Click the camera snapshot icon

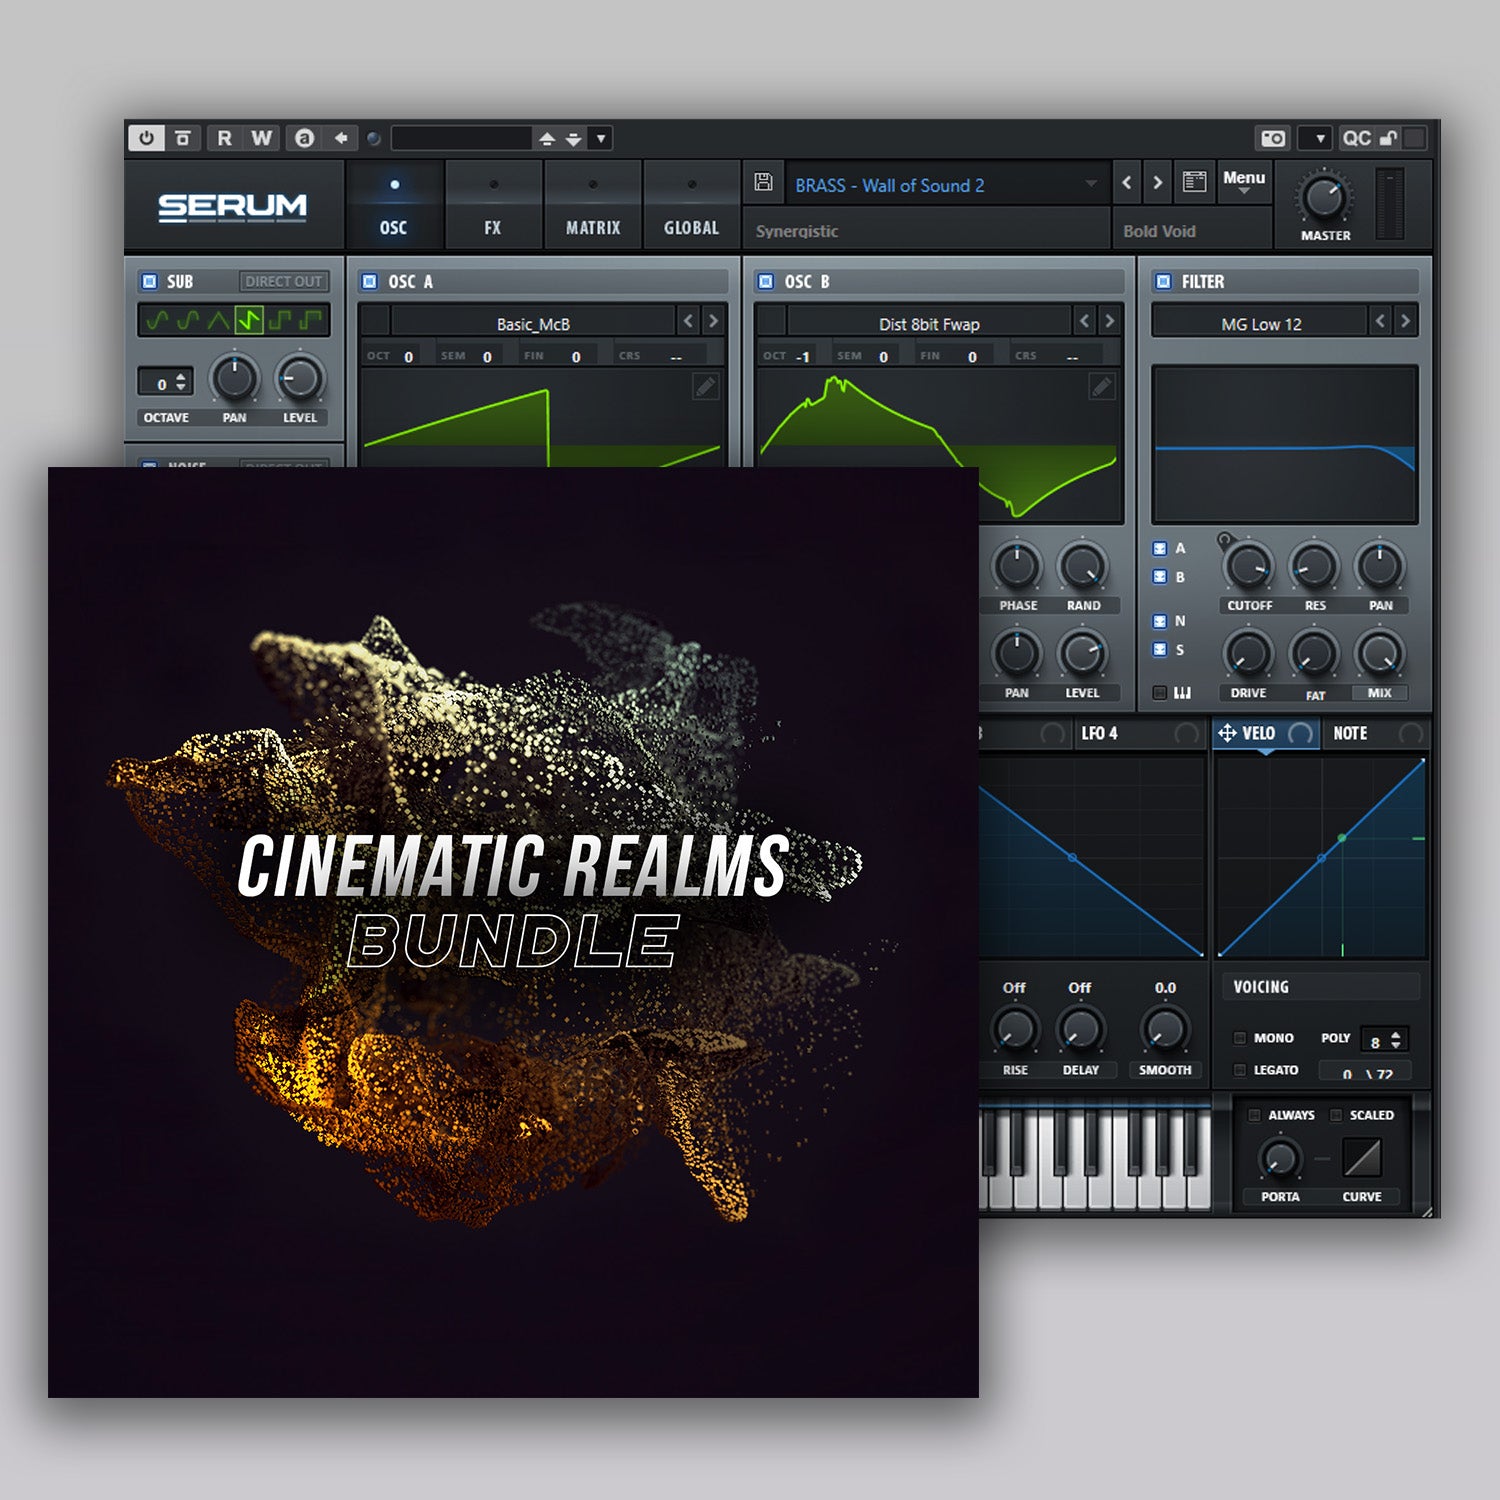pos(1273,138)
